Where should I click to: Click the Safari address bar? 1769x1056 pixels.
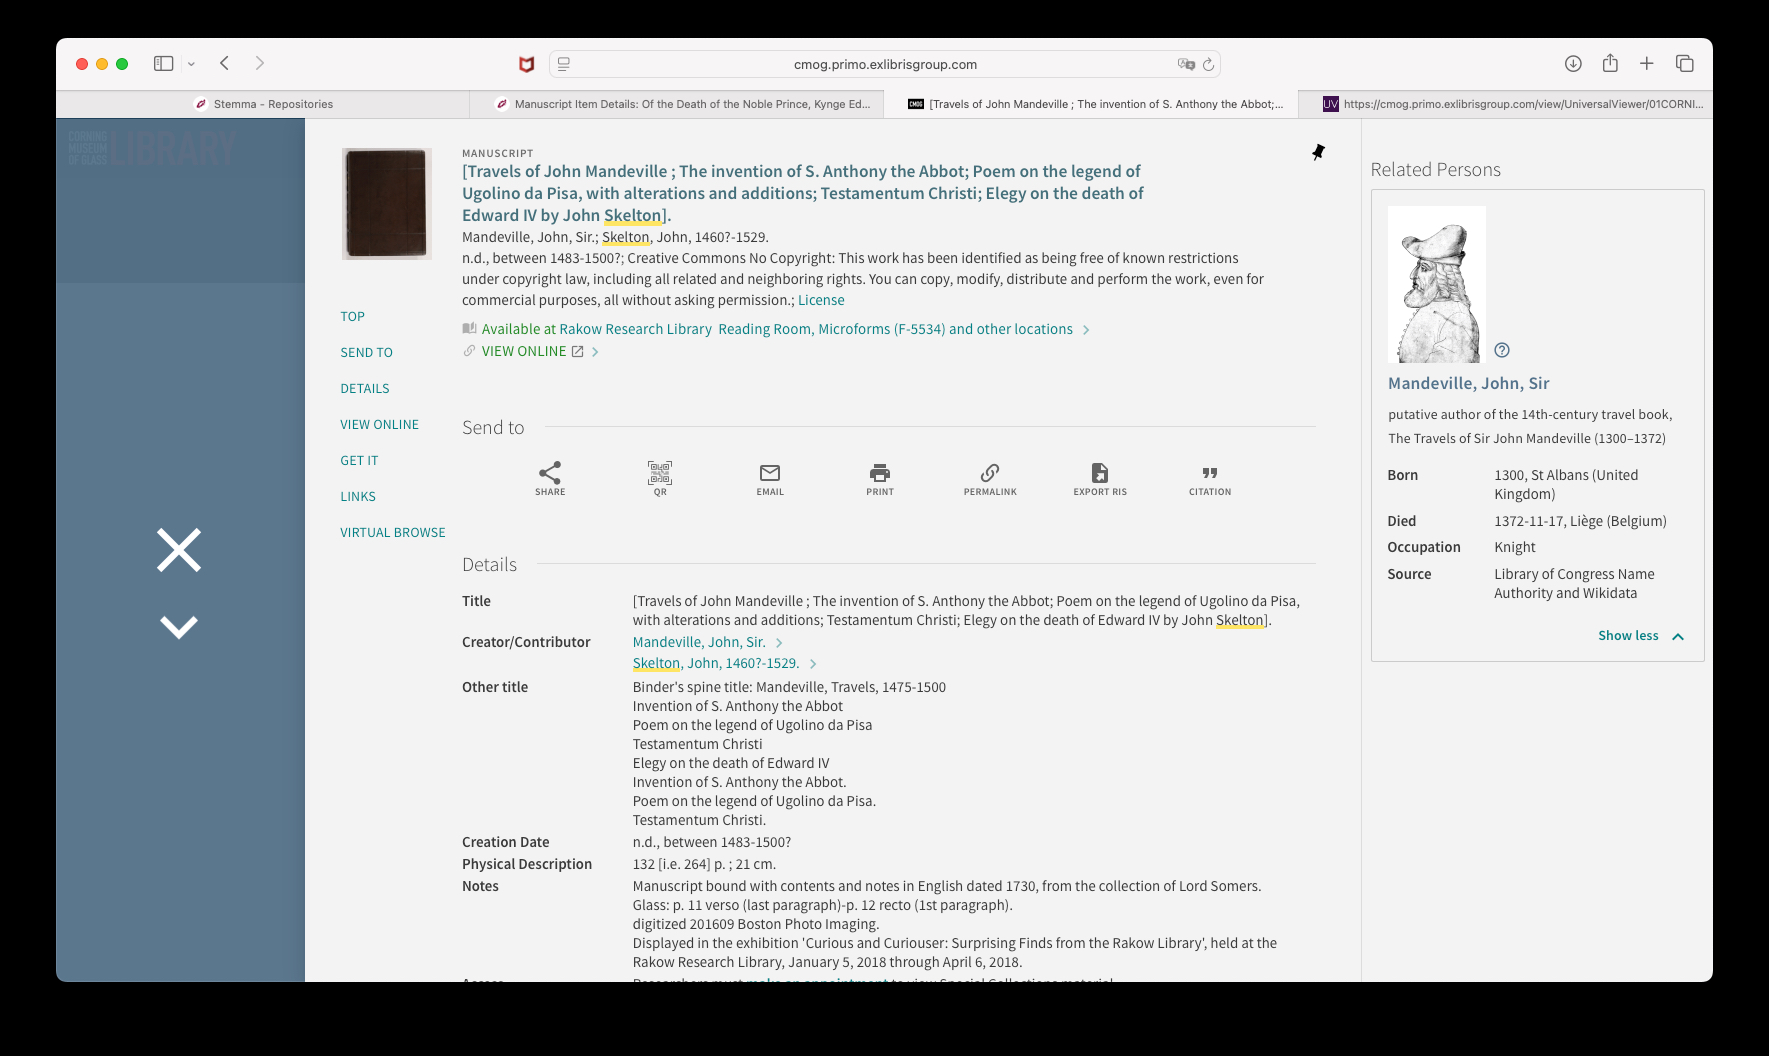click(x=884, y=64)
